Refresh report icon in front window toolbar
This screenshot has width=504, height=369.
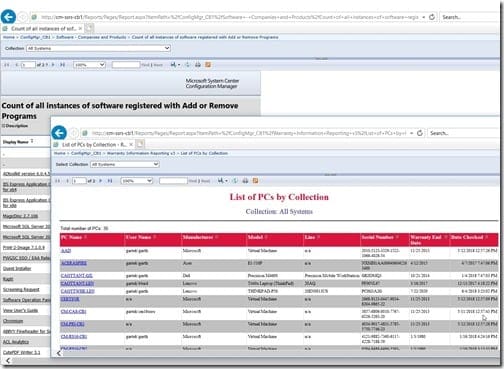235,181
